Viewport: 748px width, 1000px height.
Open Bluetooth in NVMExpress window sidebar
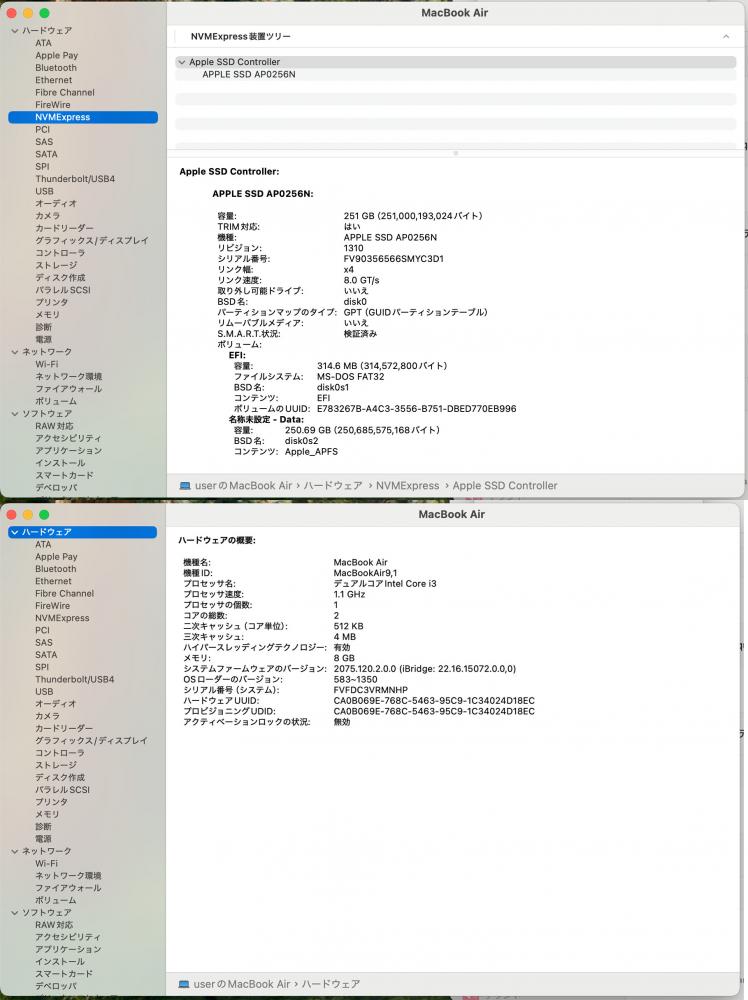point(56,68)
